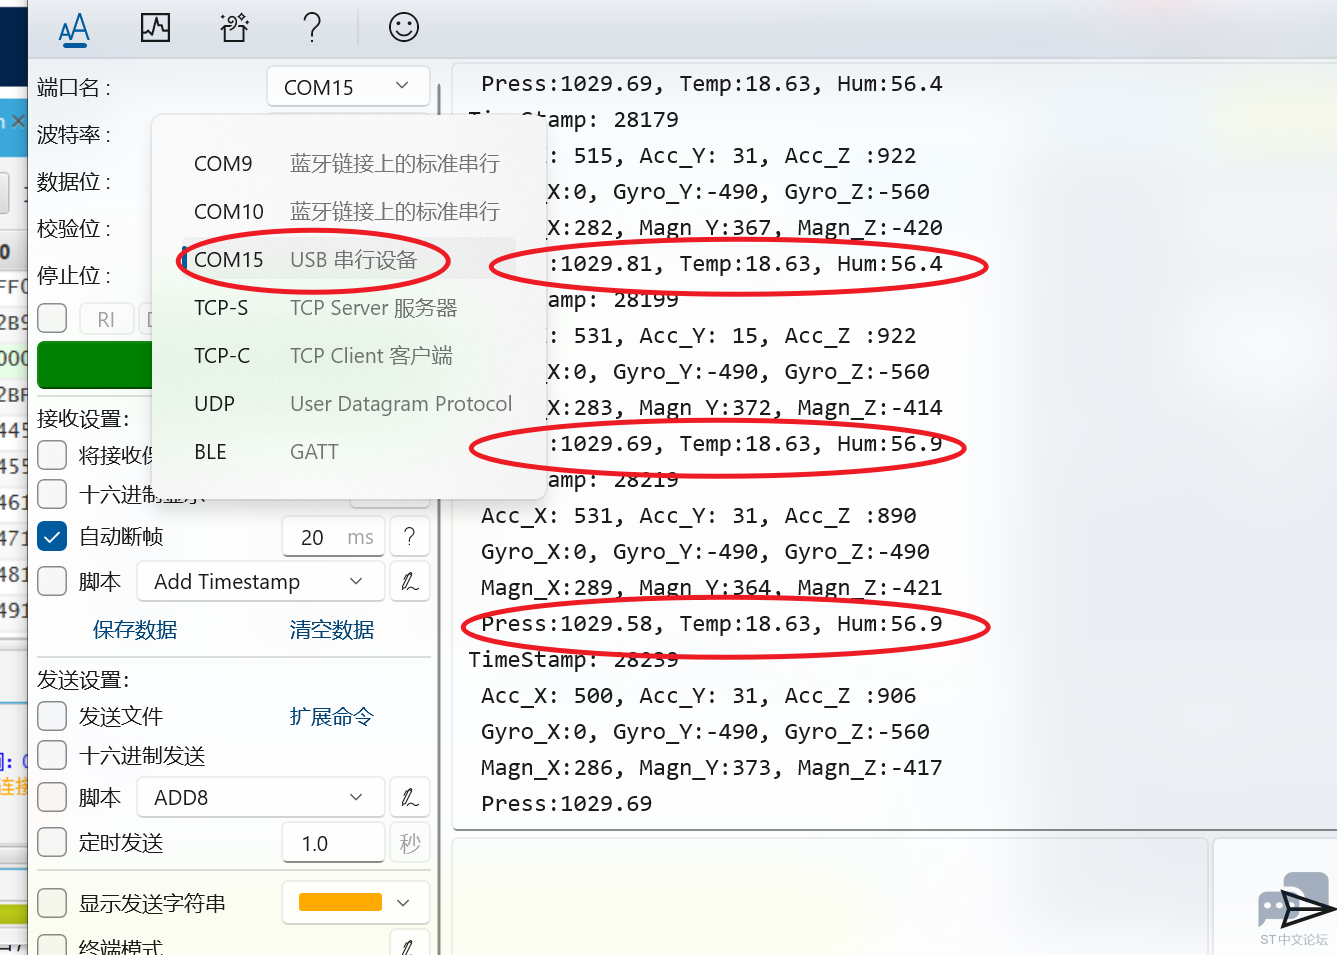Click the send arrow icon
This screenshot has width=1337, height=955.
[x=1306, y=909]
